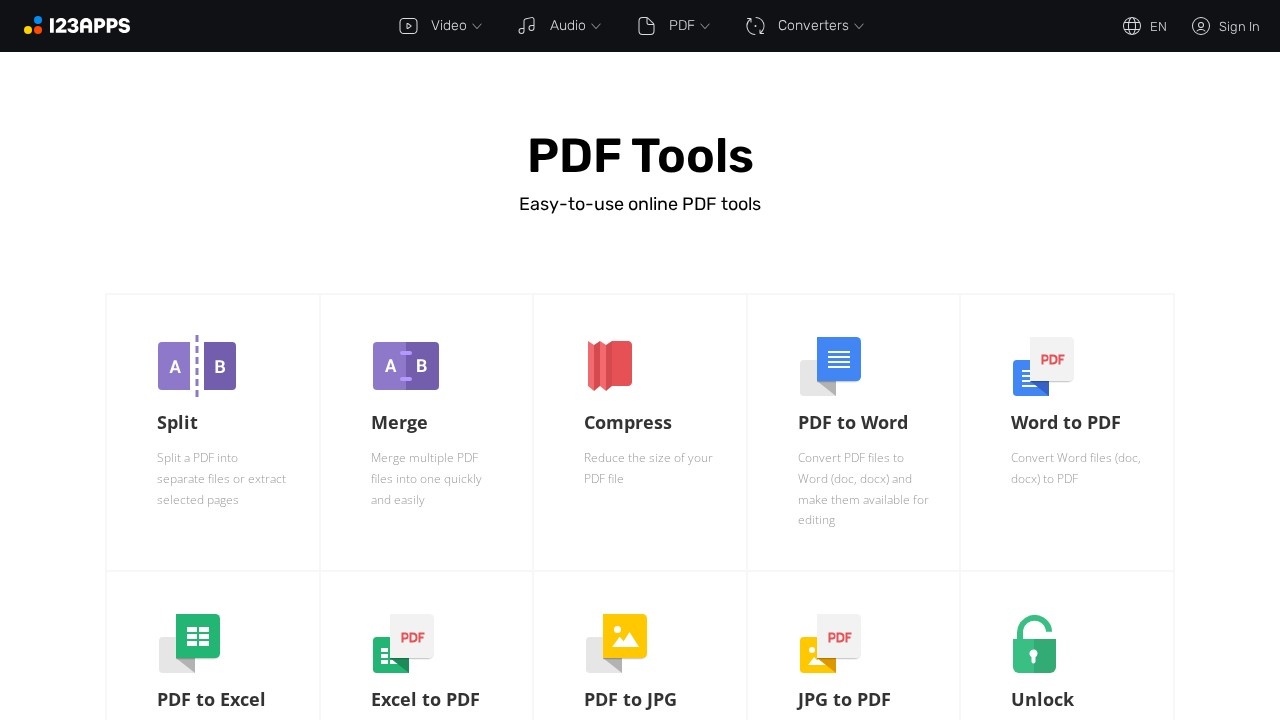Click the yellow PDF to JPG icon

pyautogui.click(x=616, y=643)
